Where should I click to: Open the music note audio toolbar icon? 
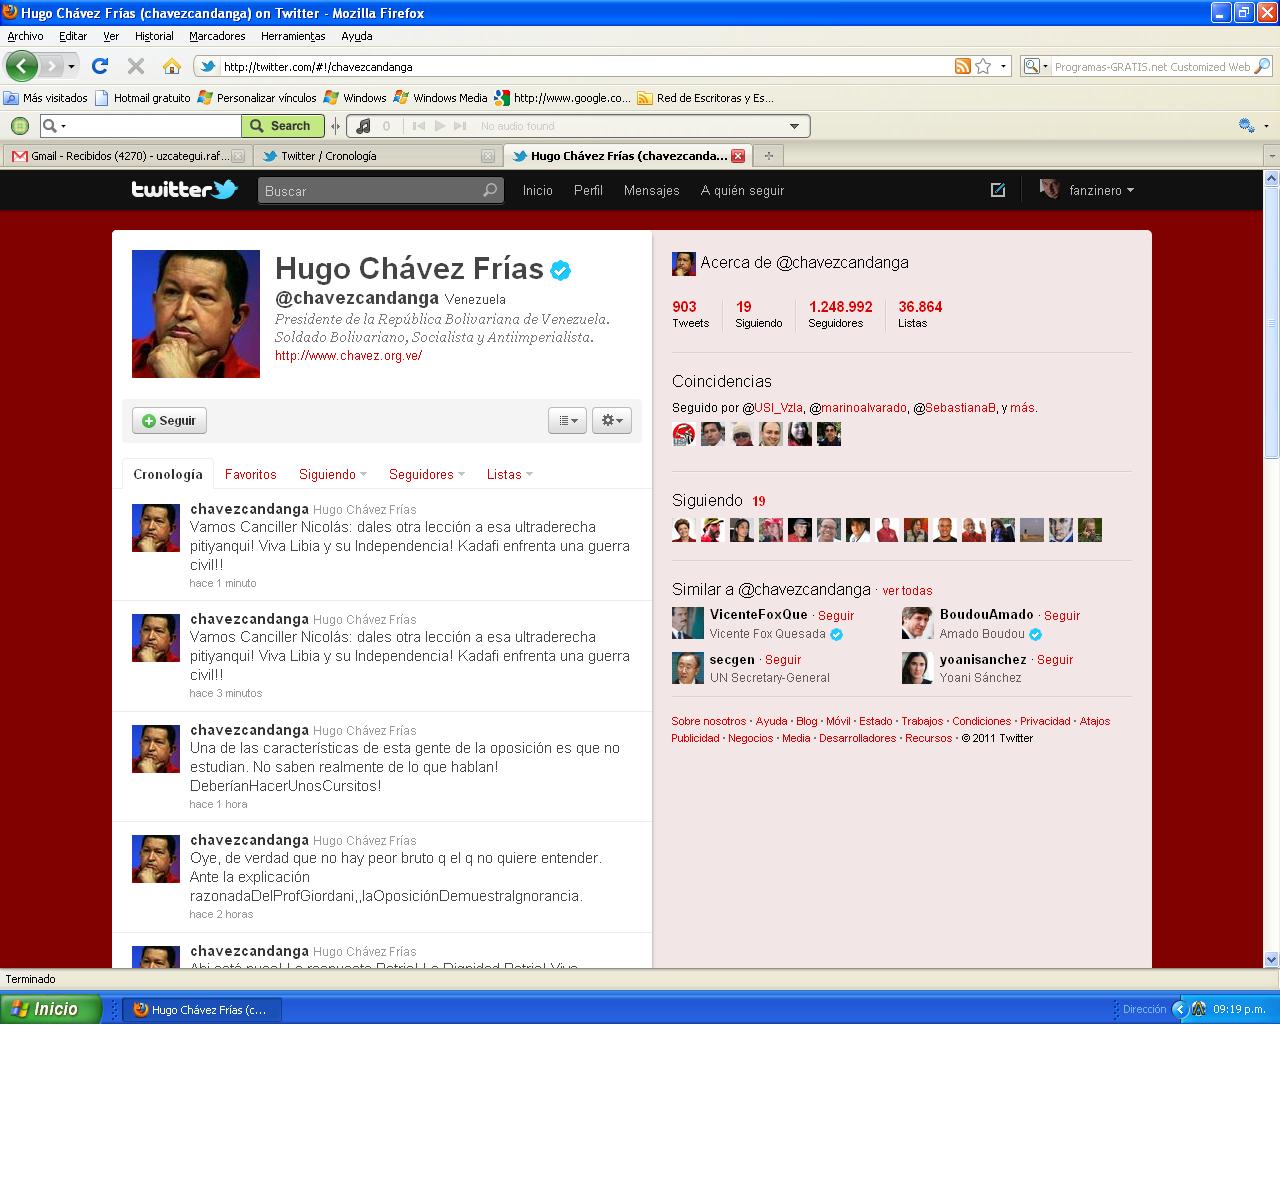(363, 126)
